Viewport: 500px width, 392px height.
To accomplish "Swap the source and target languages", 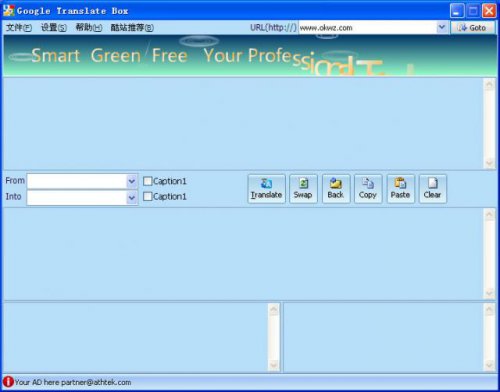I will 303,189.
